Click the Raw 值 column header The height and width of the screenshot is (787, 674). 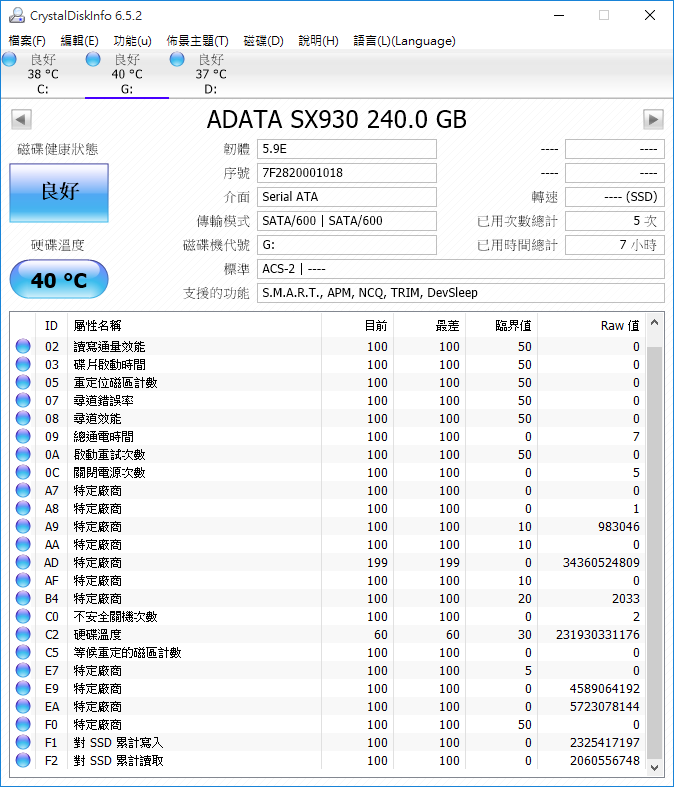[x=591, y=326]
